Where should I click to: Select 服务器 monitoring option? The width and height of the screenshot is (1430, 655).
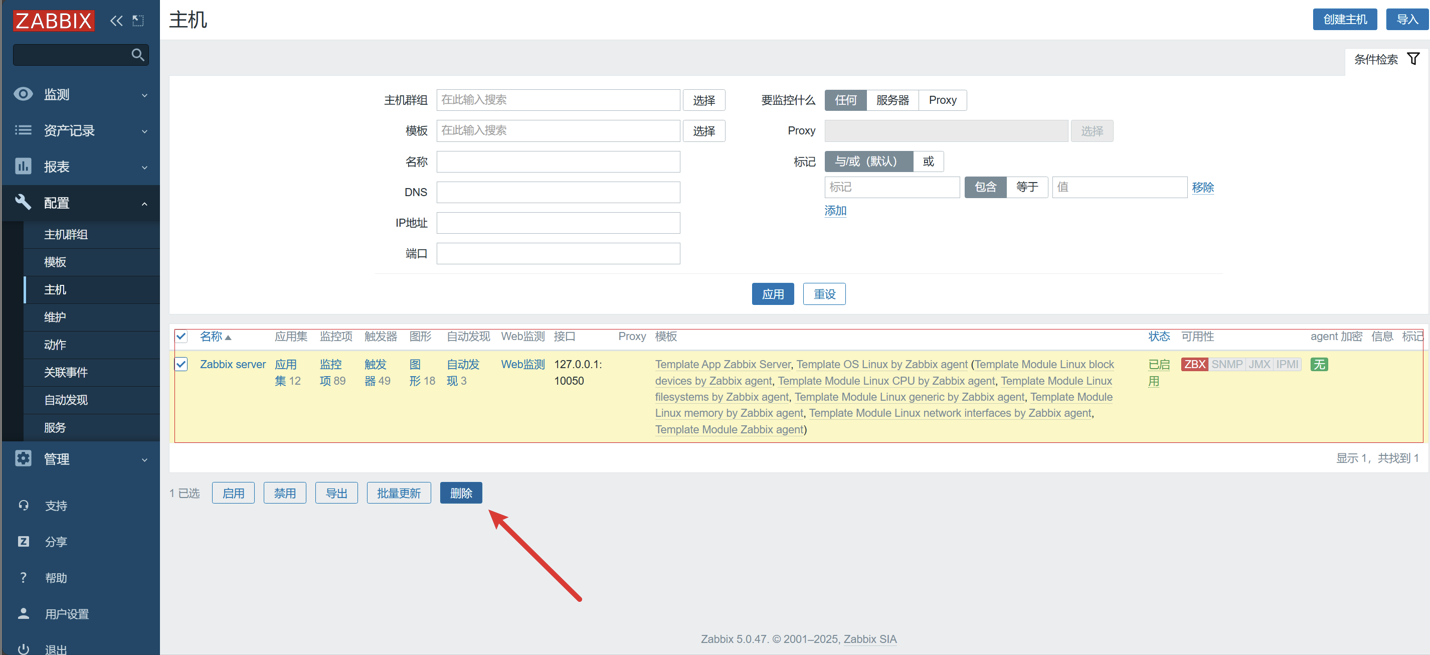coord(892,100)
